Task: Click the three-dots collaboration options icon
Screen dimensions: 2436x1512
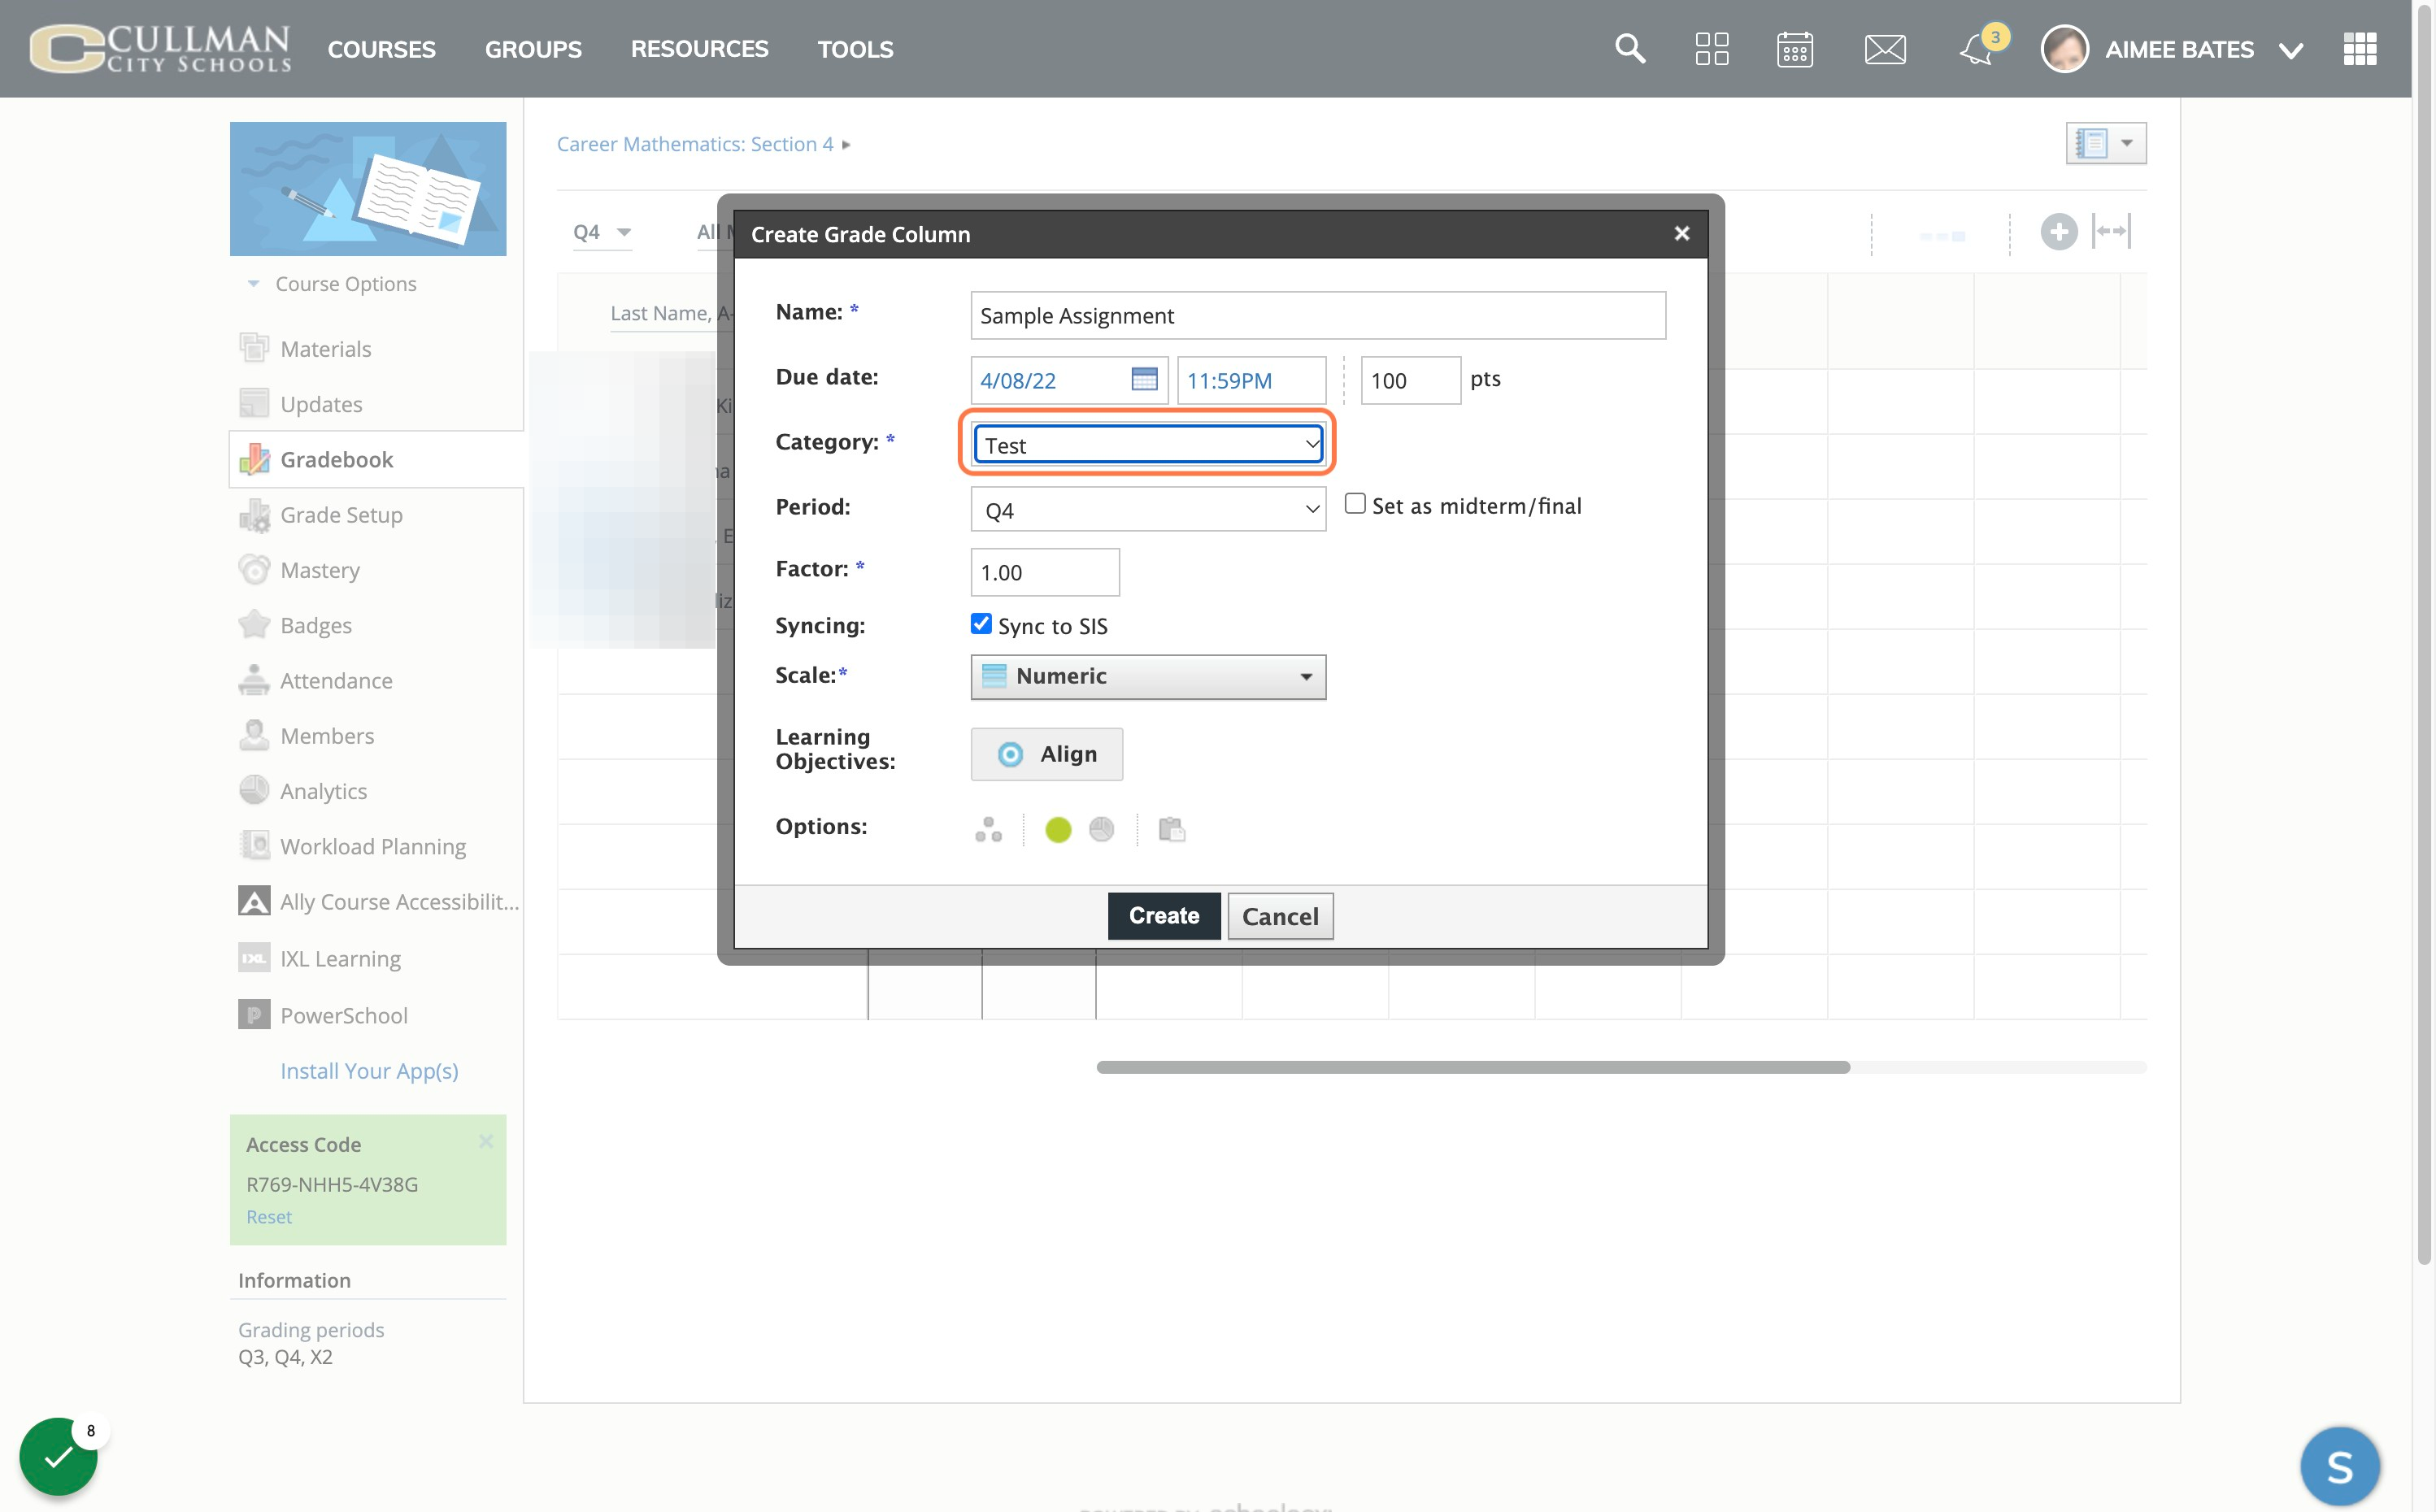Action: [988, 829]
